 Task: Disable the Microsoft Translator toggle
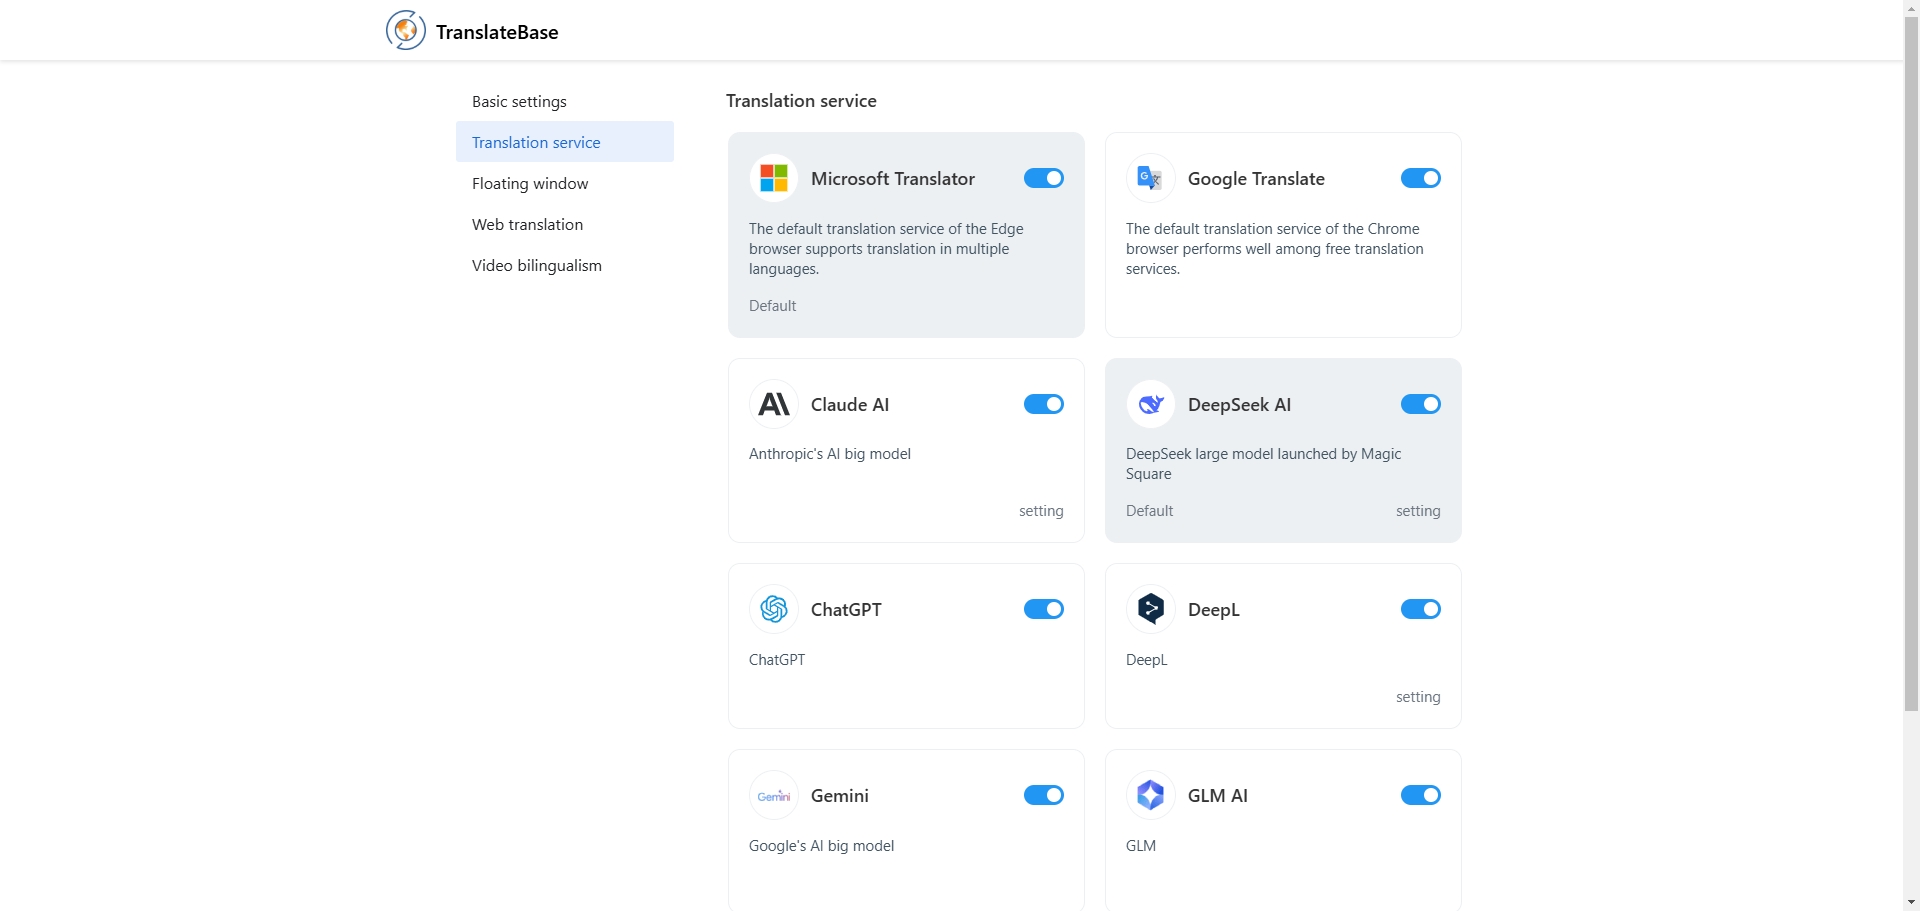click(x=1043, y=178)
